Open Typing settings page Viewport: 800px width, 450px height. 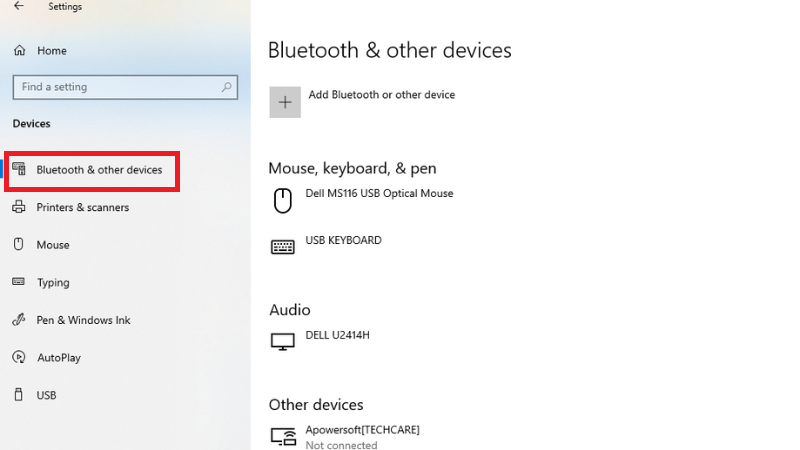pyautogui.click(x=53, y=283)
